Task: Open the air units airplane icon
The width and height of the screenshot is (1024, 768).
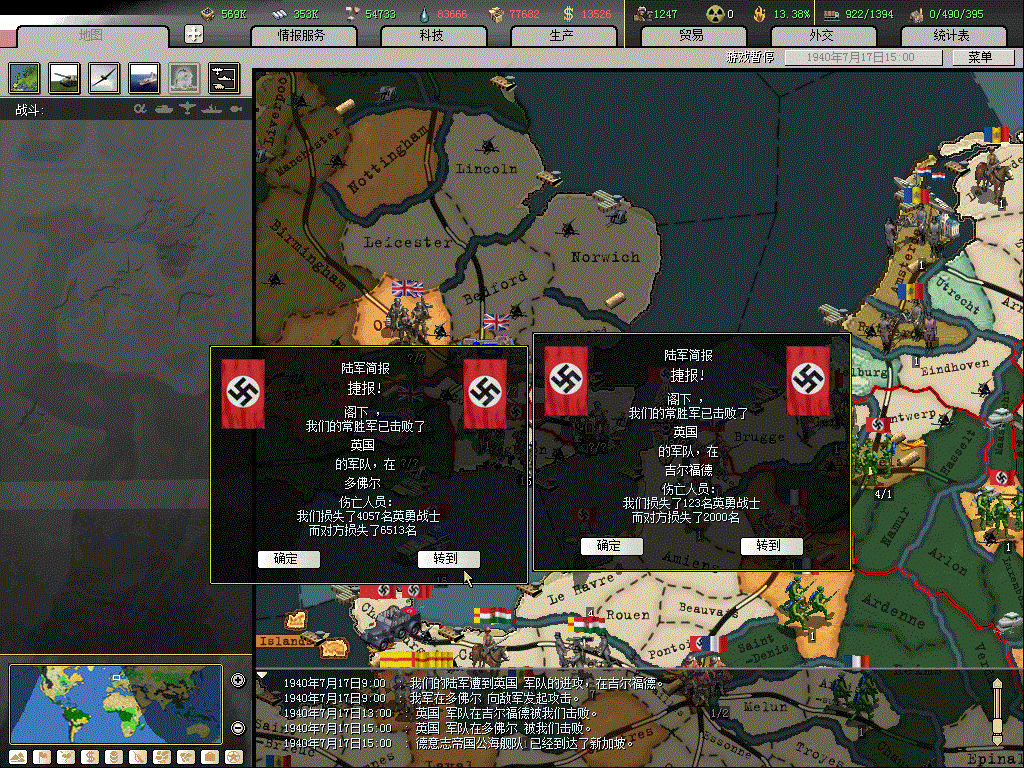Action: pyautogui.click(x=104, y=78)
